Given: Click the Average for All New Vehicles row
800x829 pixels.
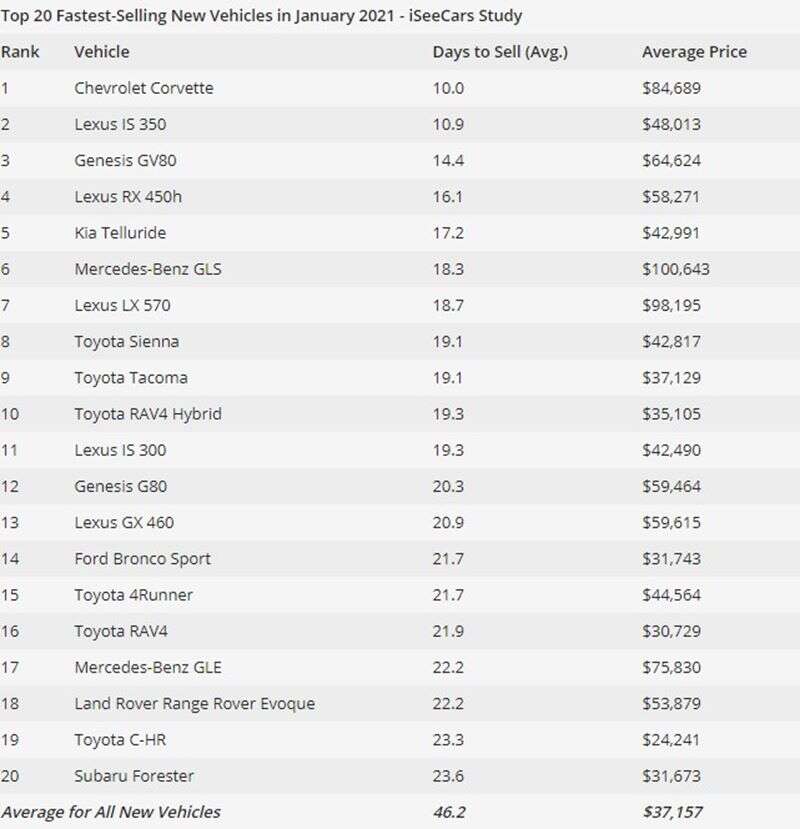Looking at the screenshot, I should [x=110, y=811].
